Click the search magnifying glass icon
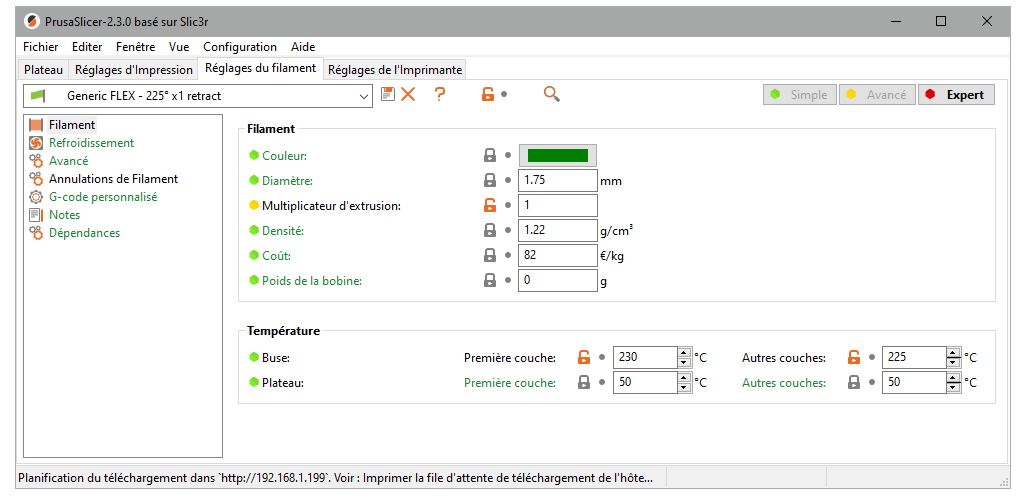1024x496 pixels. [x=551, y=94]
